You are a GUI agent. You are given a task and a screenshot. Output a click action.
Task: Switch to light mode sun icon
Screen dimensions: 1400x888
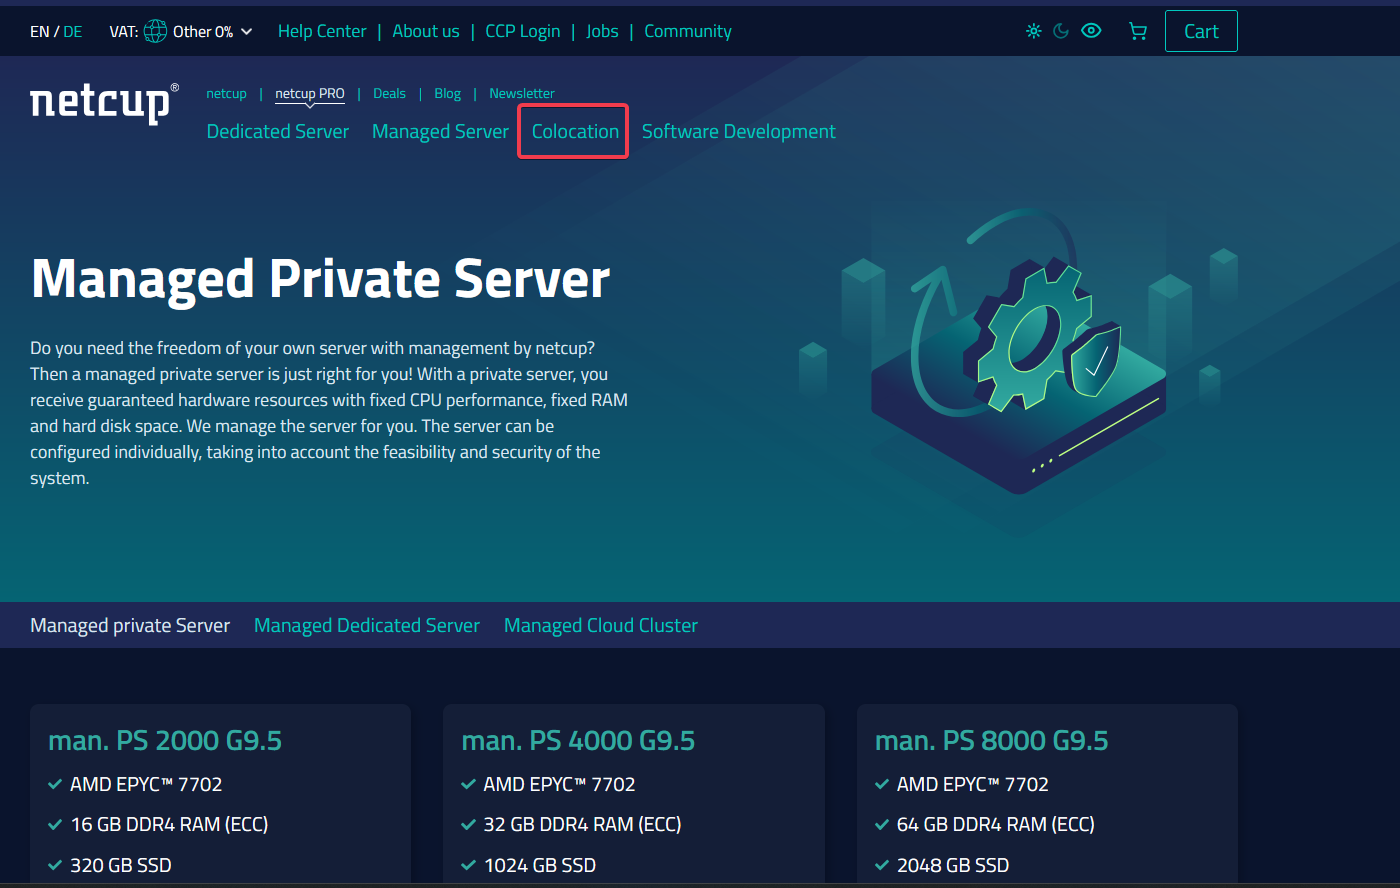pyautogui.click(x=1034, y=31)
